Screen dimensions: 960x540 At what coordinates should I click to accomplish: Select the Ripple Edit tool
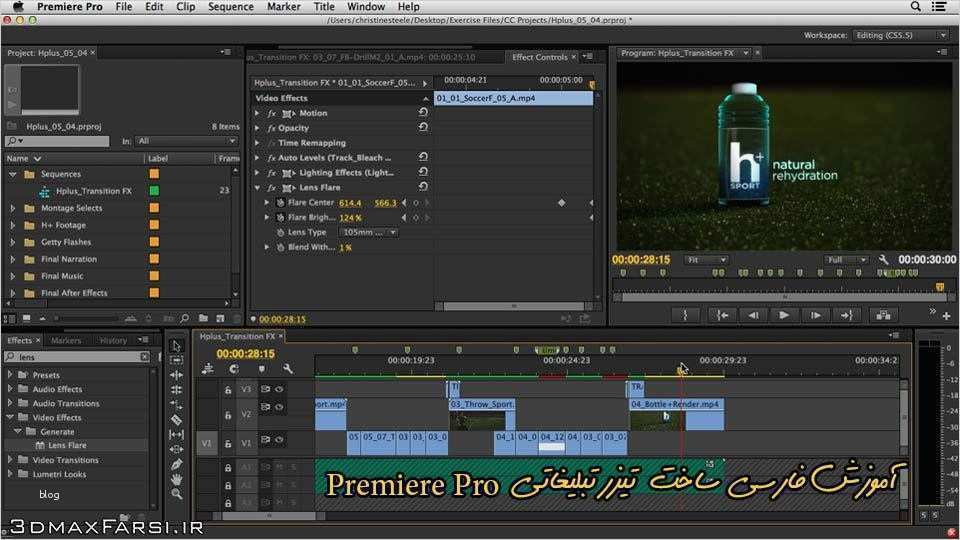(176, 375)
